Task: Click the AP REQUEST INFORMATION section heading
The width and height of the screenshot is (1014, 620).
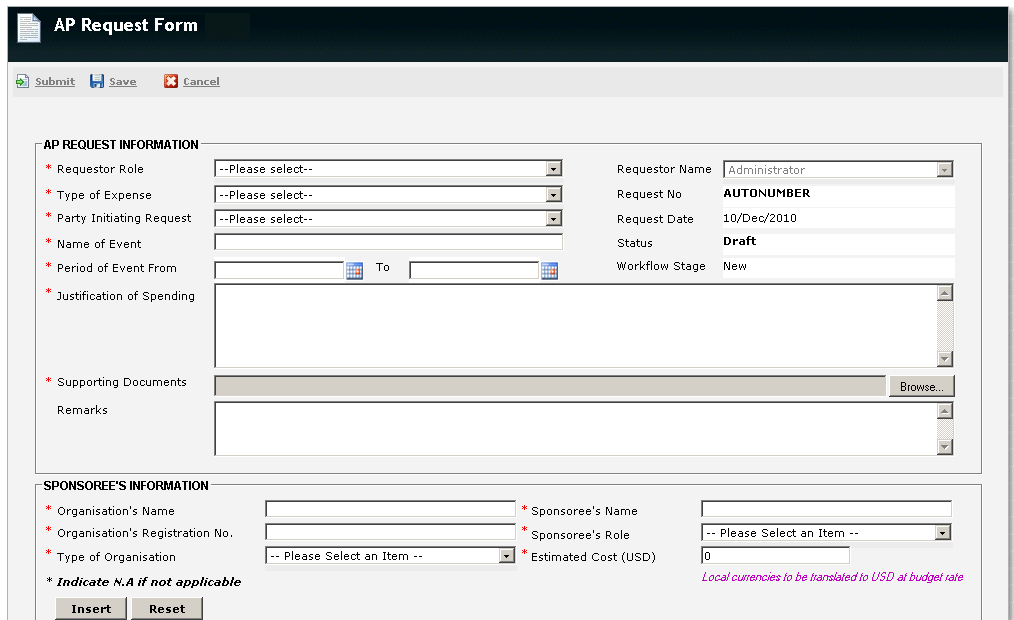Action: tap(121, 145)
